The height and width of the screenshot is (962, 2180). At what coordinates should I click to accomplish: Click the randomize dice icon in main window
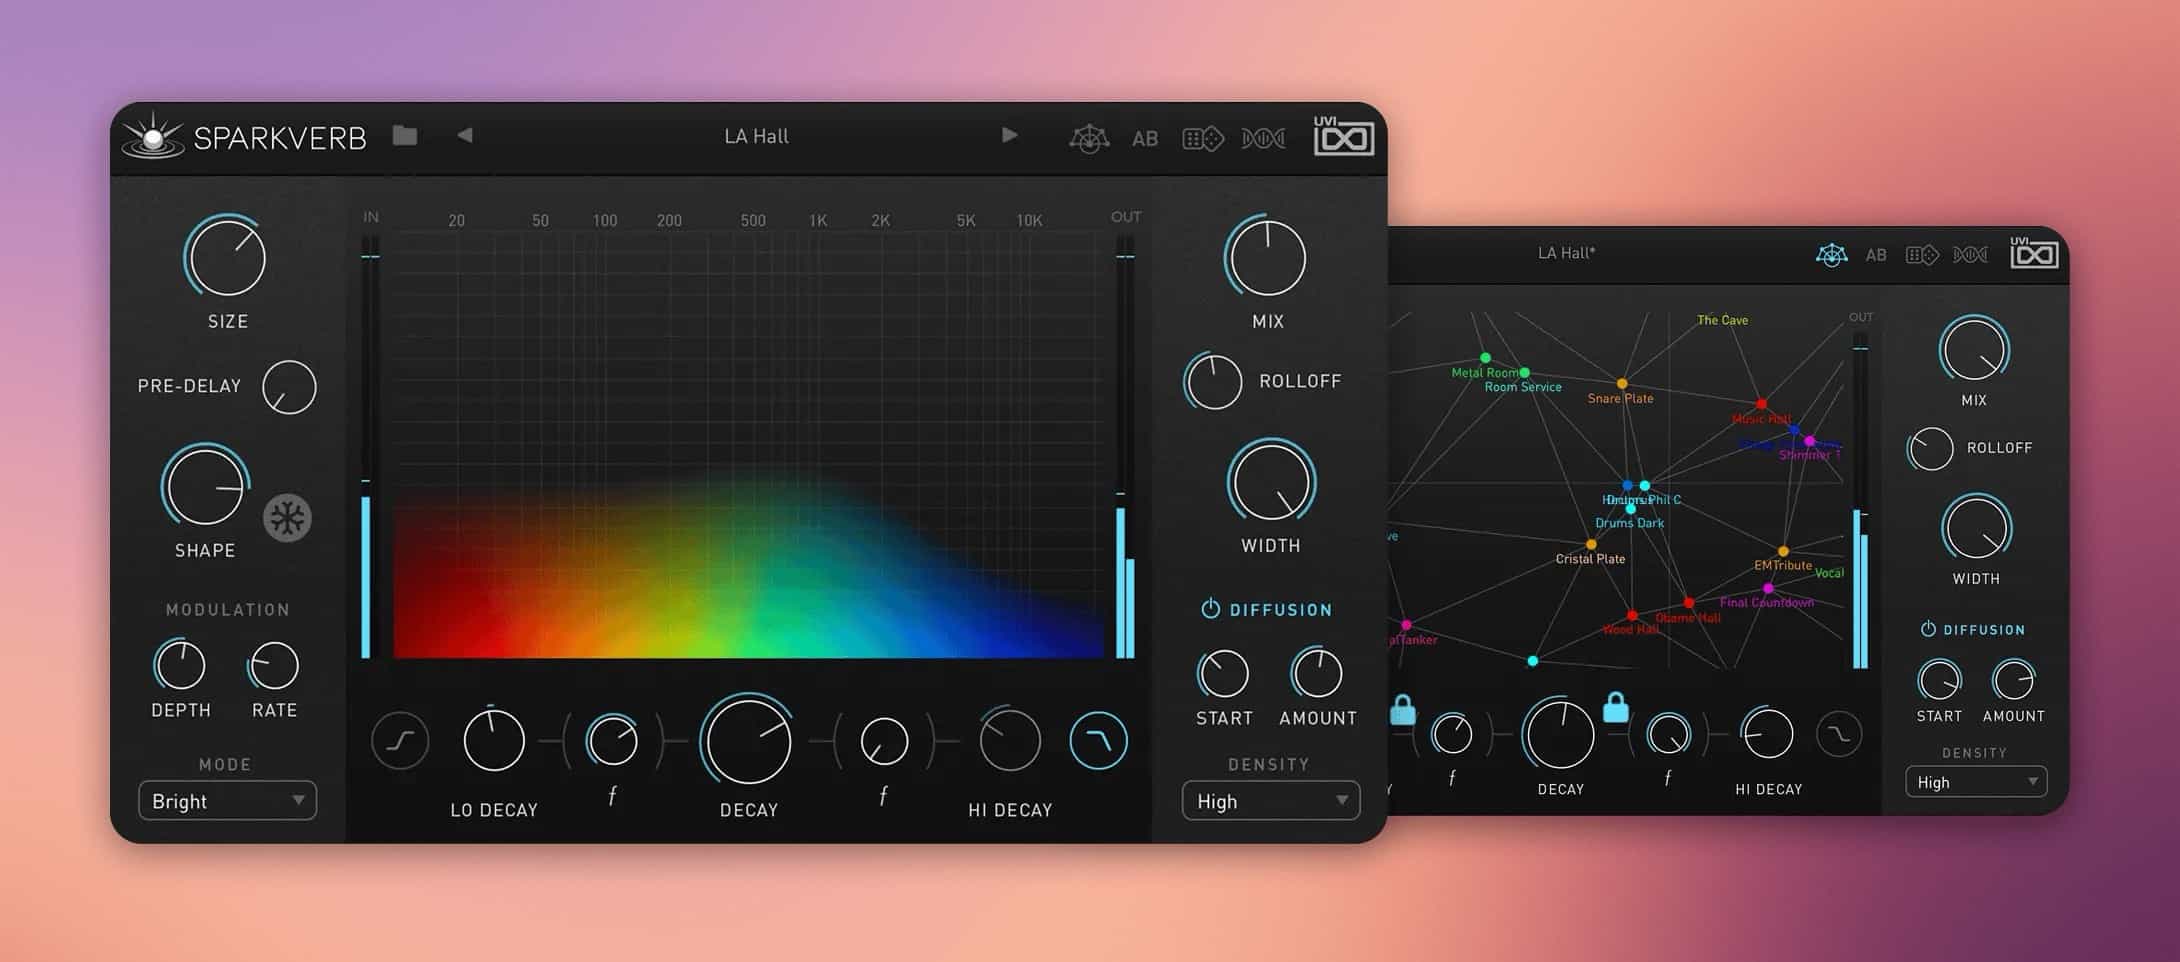coord(1202,139)
